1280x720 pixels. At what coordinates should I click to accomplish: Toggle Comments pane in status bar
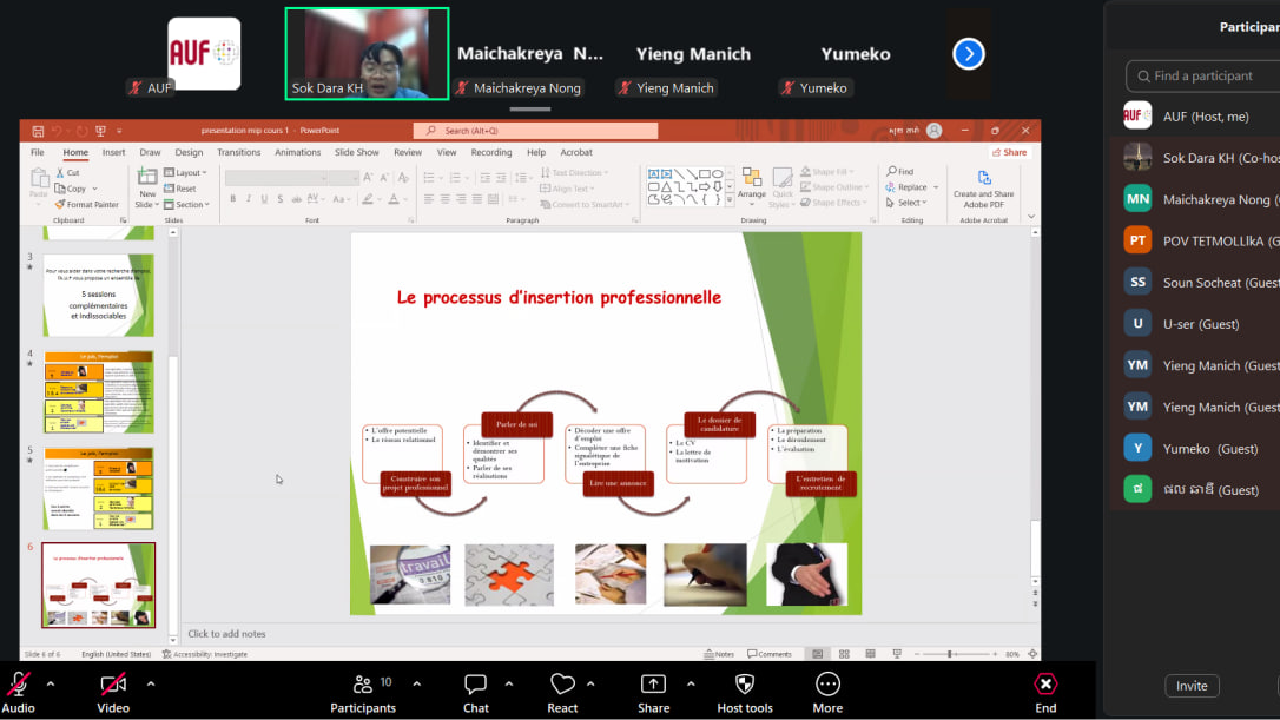[769, 654]
